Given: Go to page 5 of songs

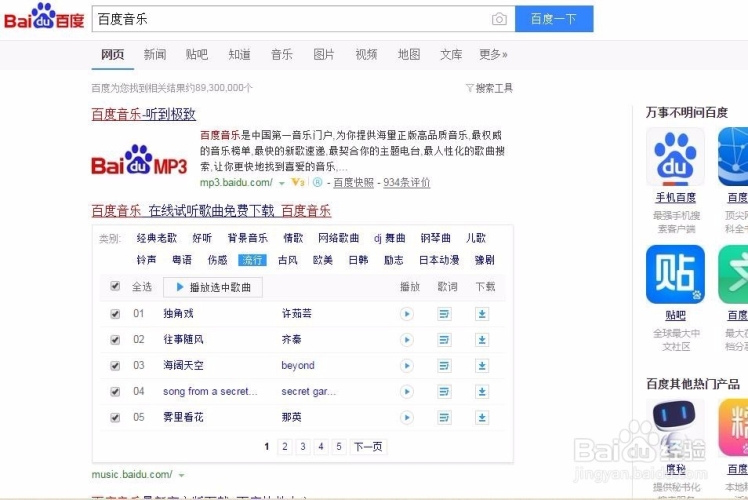Looking at the screenshot, I should [339, 447].
